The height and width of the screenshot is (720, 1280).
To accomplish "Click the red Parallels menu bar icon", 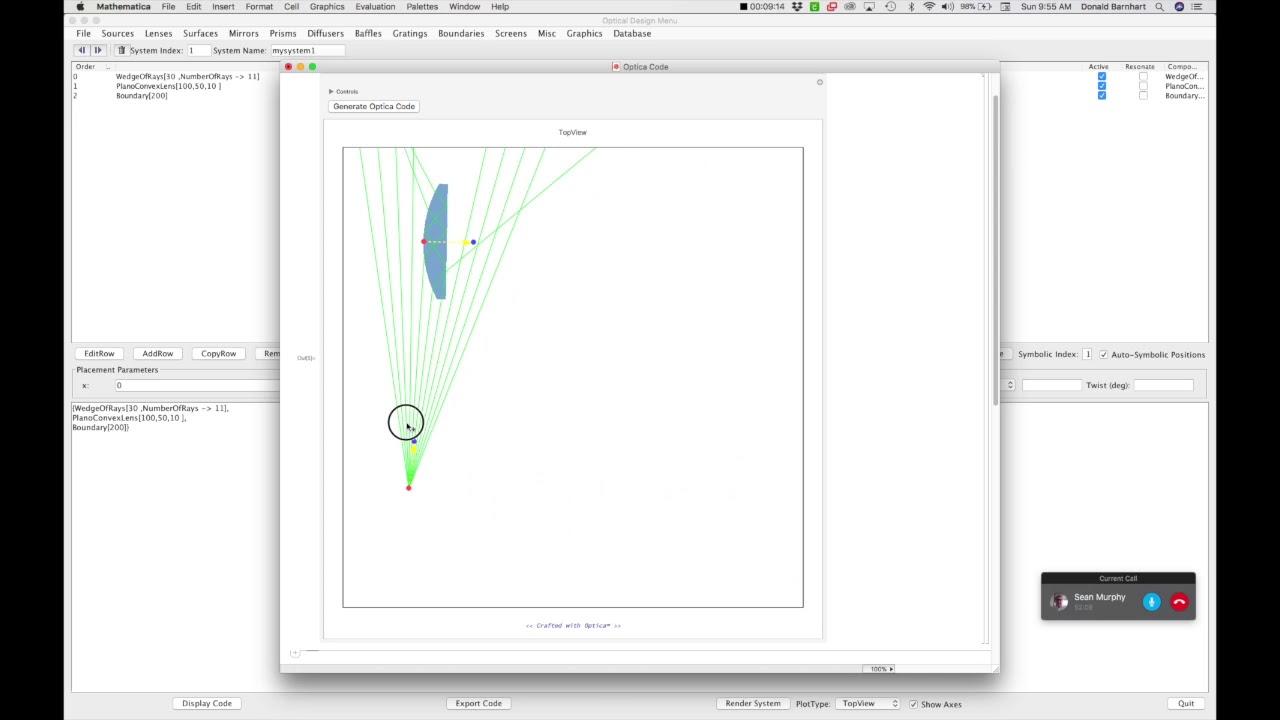I will pos(831,7).
